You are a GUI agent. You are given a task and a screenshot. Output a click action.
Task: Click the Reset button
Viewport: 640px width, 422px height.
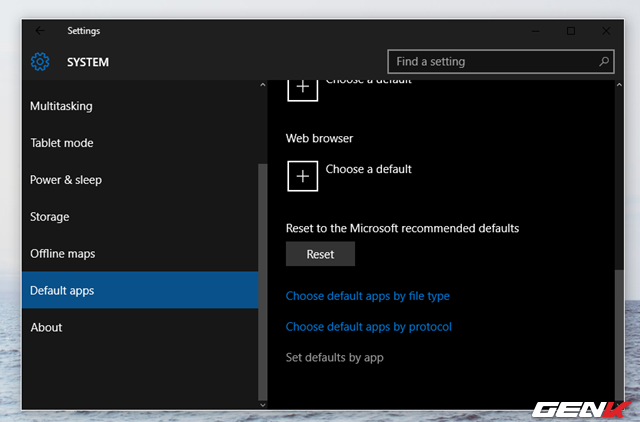(x=320, y=254)
